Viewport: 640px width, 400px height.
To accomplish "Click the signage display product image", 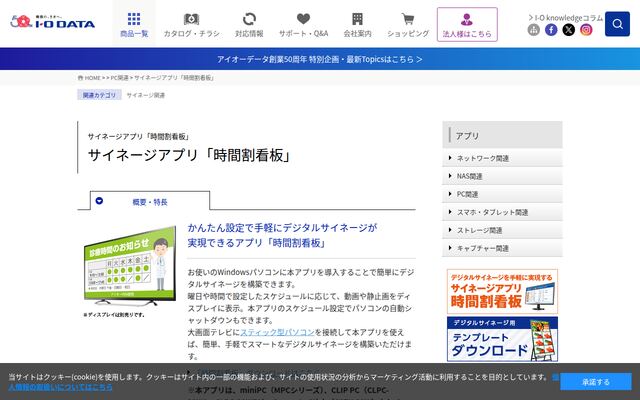I will (x=130, y=266).
